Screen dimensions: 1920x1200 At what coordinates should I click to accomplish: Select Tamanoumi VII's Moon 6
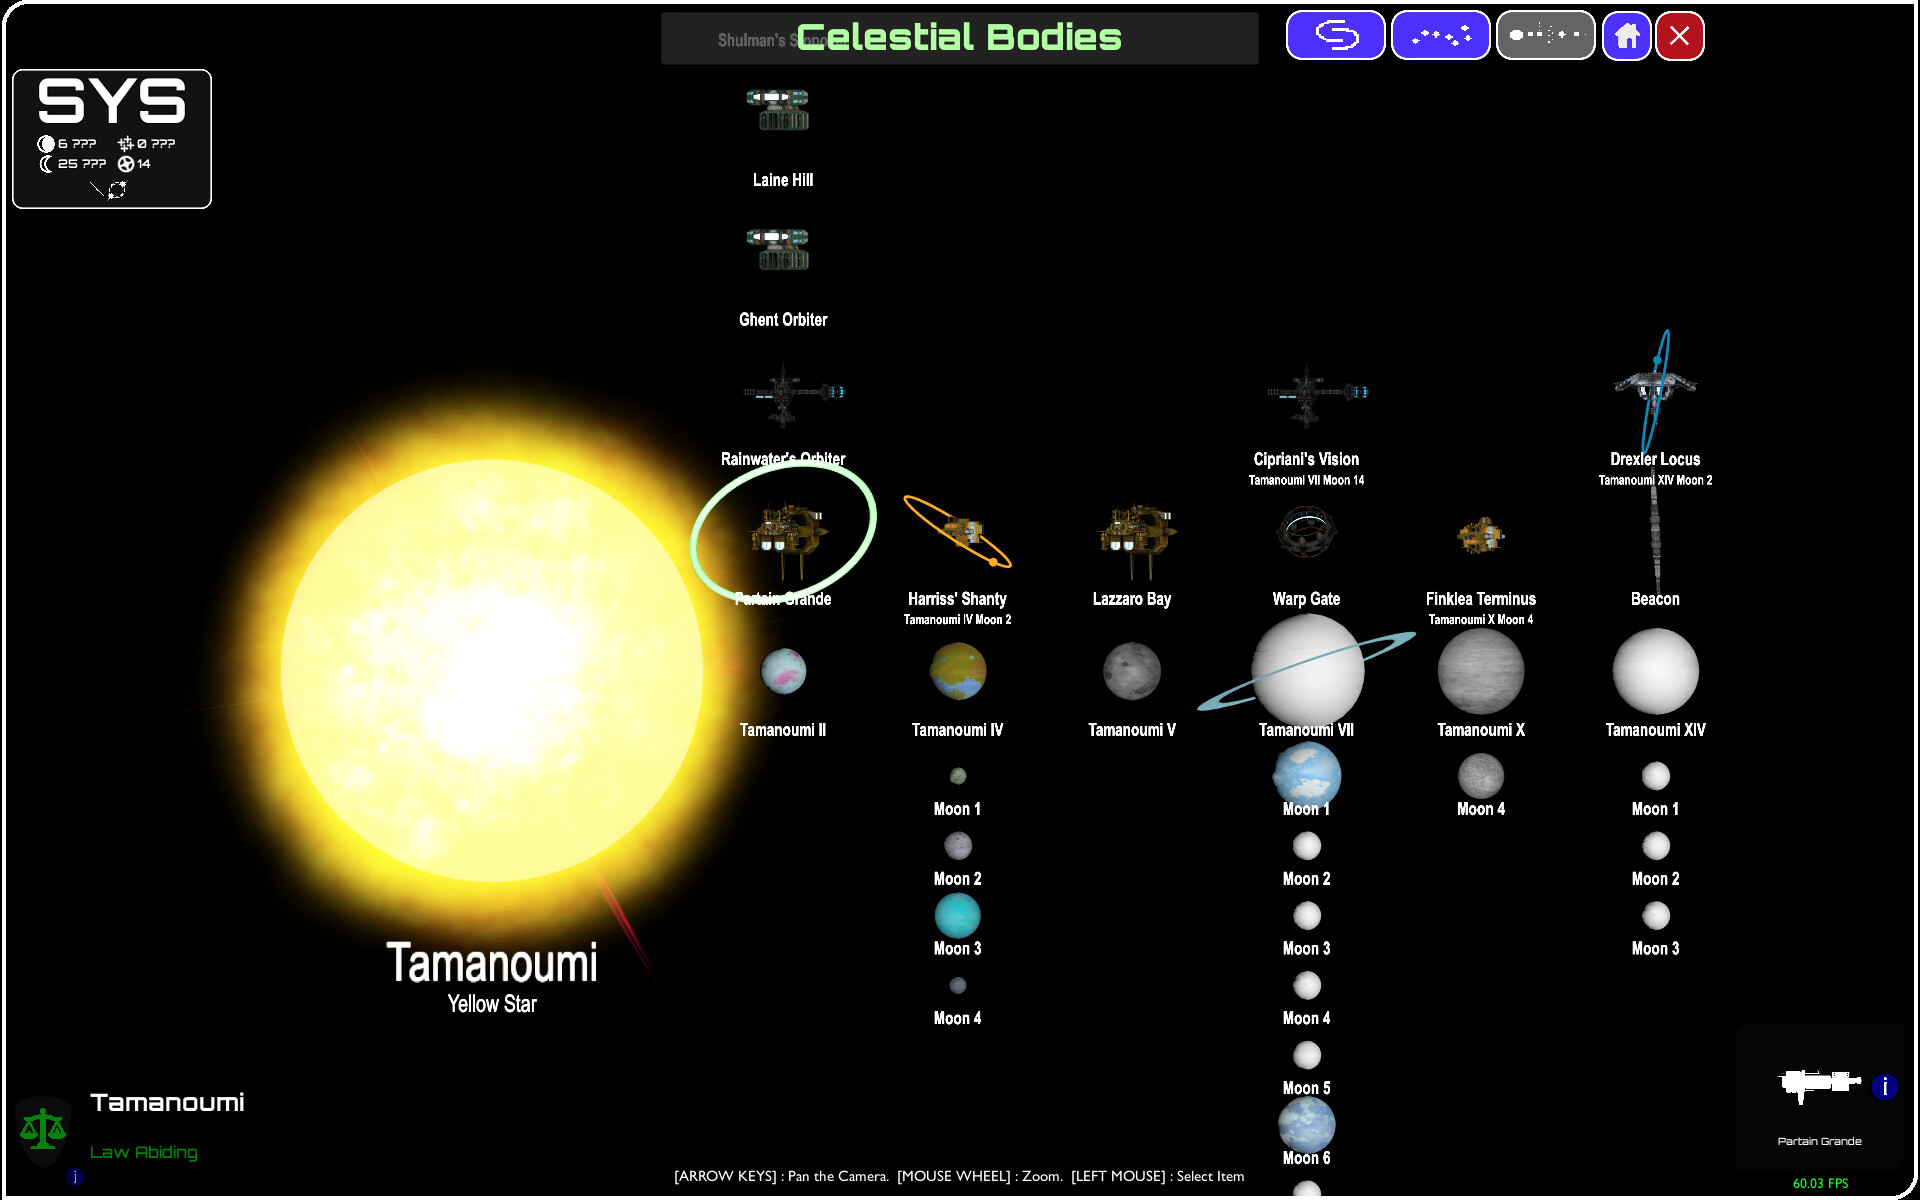pos(1307,1125)
